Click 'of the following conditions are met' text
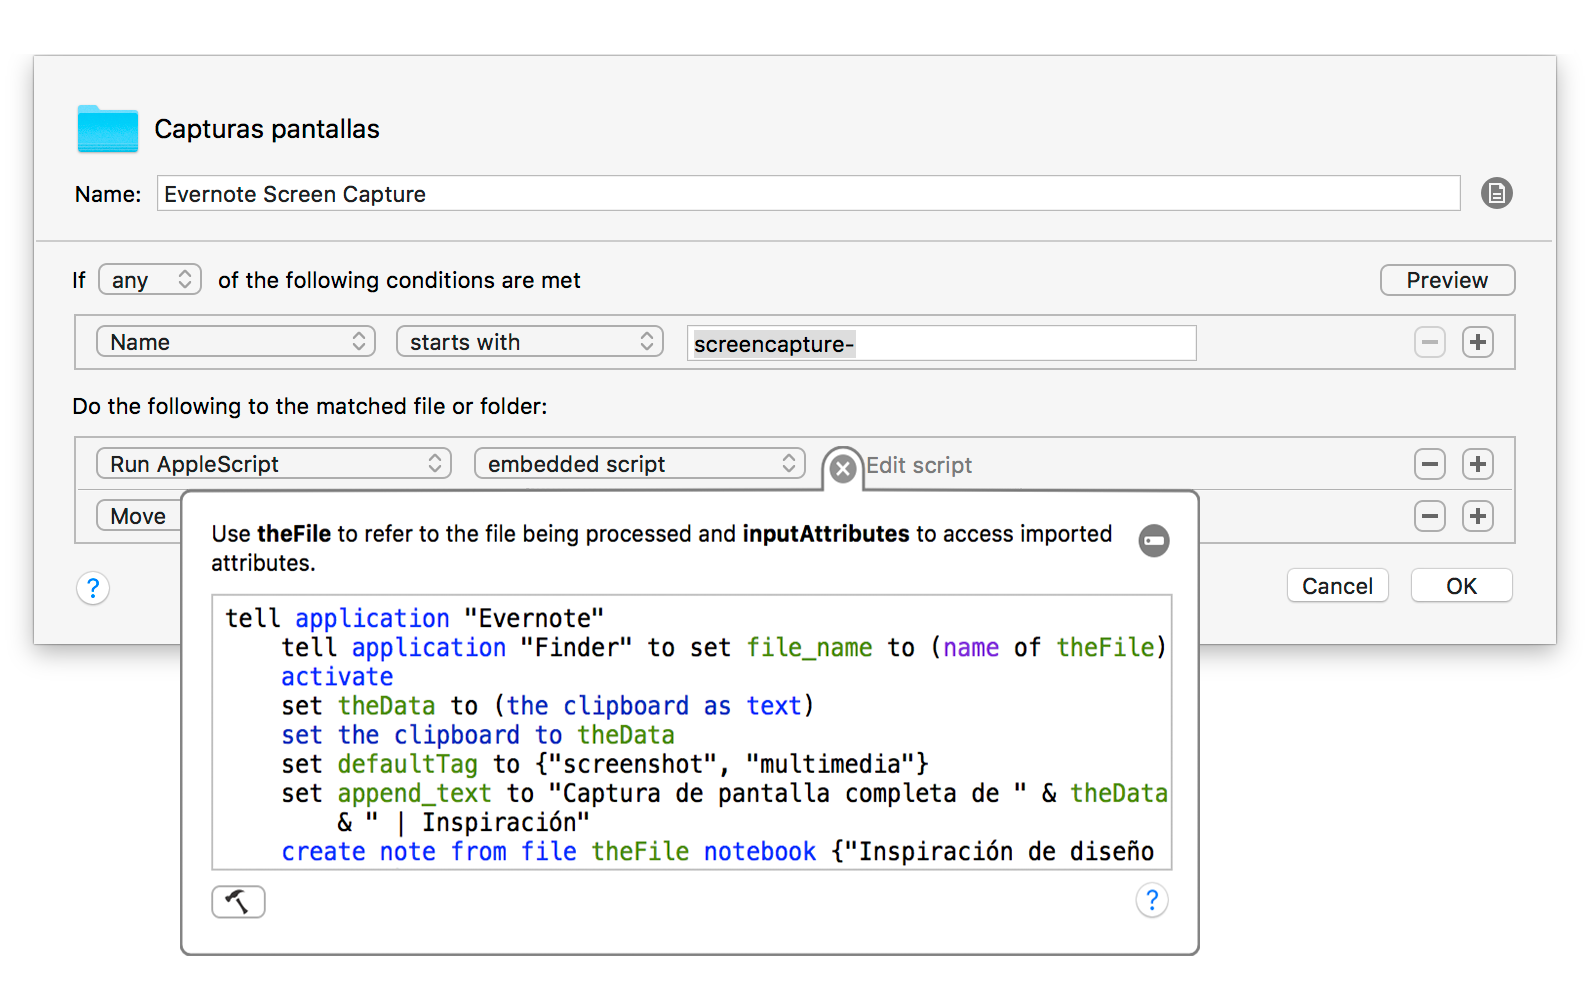 [399, 280]
